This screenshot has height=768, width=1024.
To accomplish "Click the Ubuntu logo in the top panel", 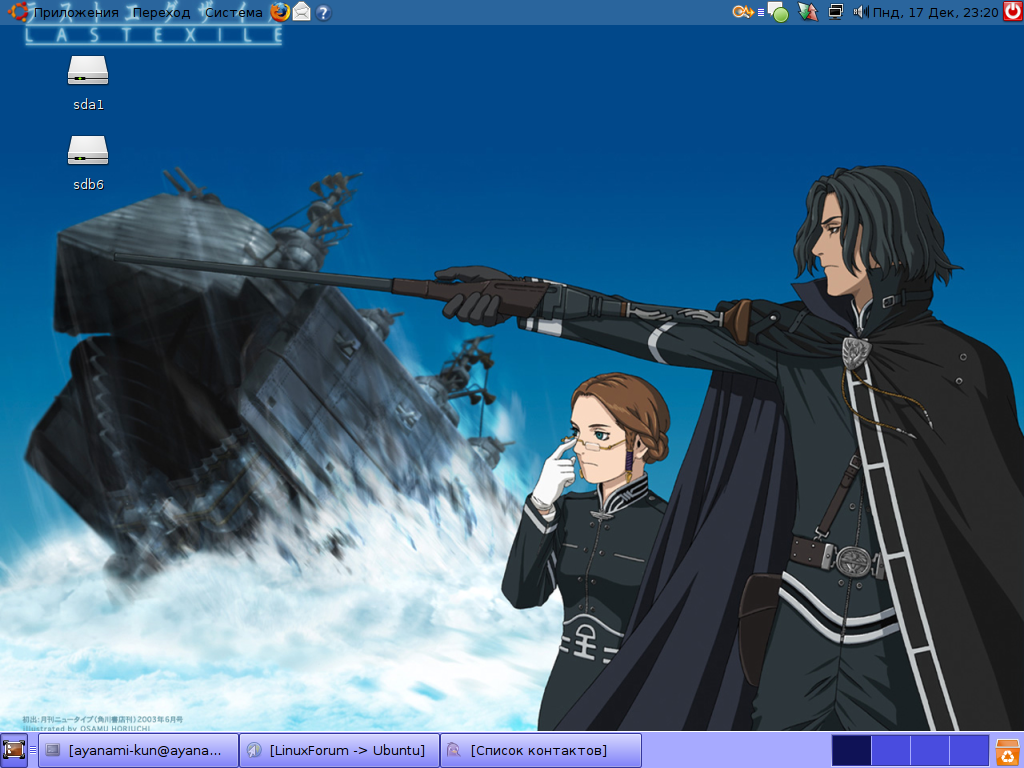I will pyautogui.click(x=17, y=12).
